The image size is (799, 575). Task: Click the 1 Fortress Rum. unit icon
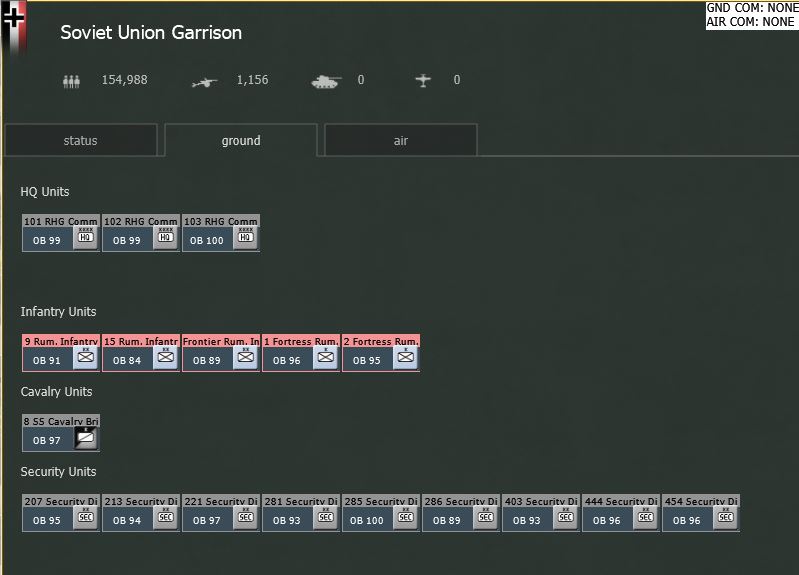point(326,357)
